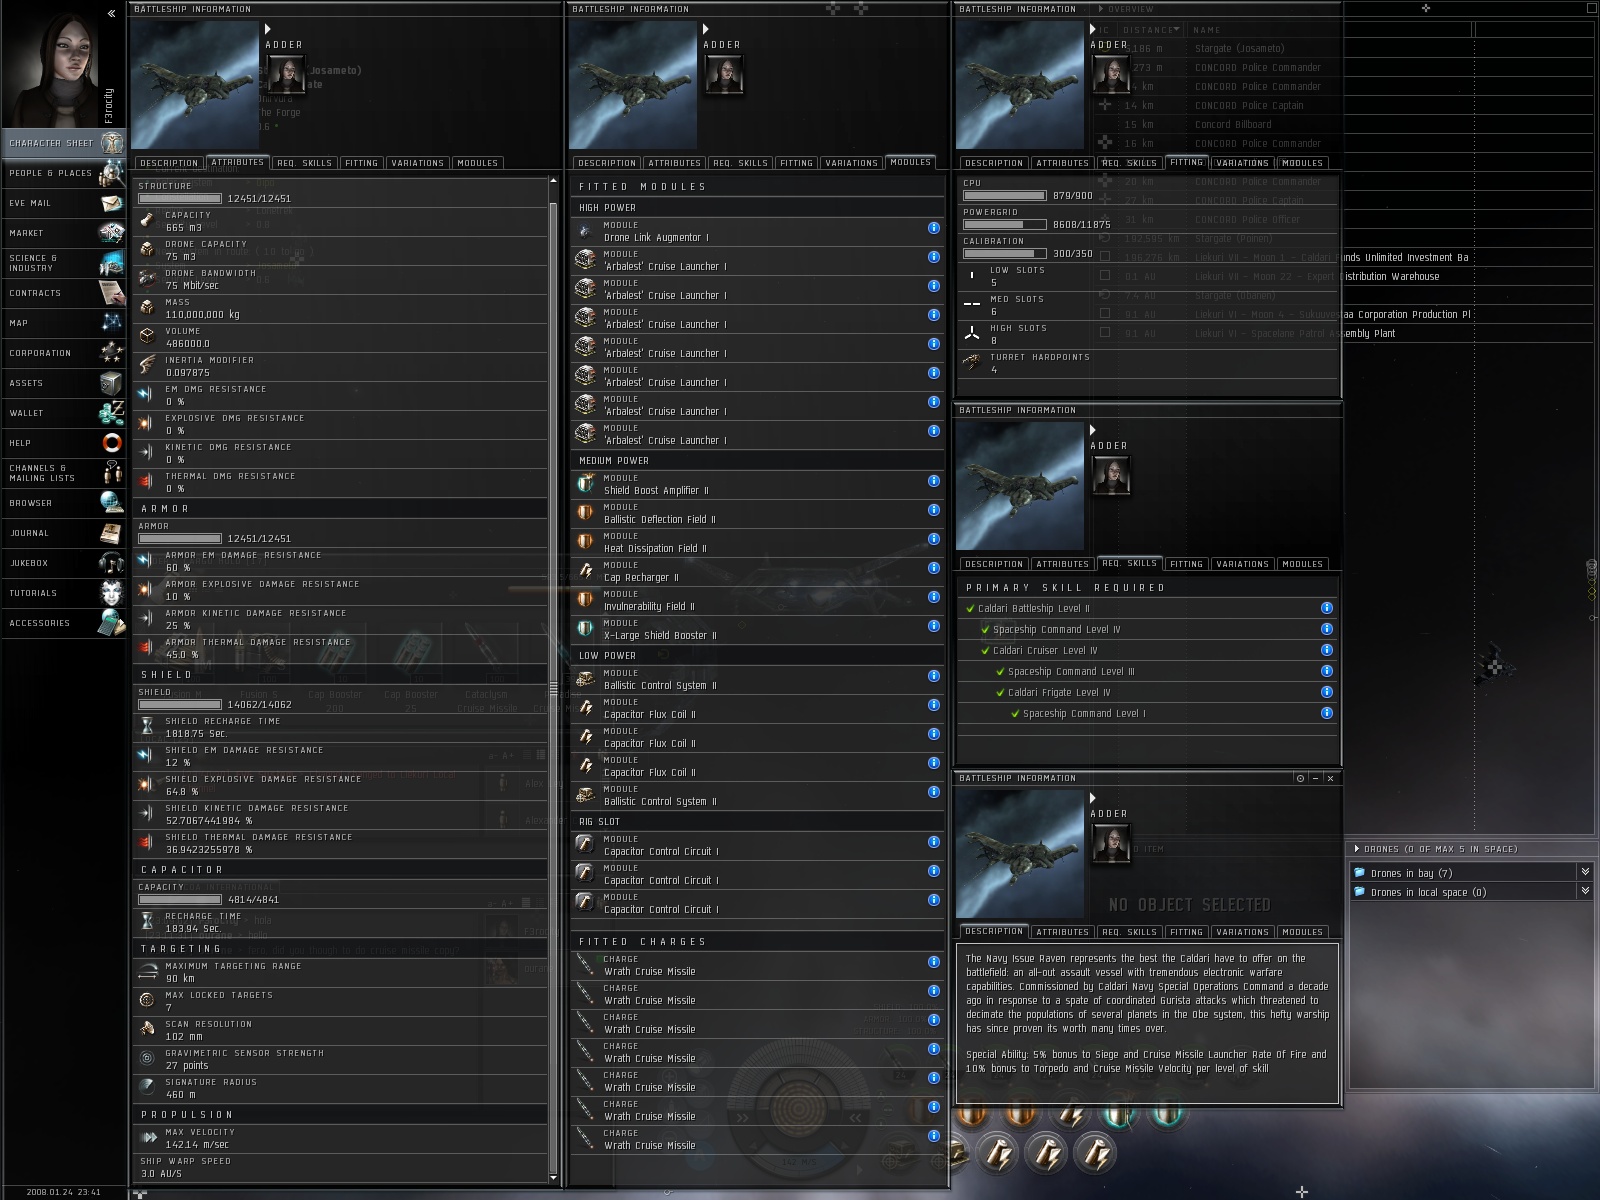This screenshot has width=1600, height=1200.
Task: Open Attributes tab in the Navy Issue Raven description window
Action: click(x=1062, y=932)
